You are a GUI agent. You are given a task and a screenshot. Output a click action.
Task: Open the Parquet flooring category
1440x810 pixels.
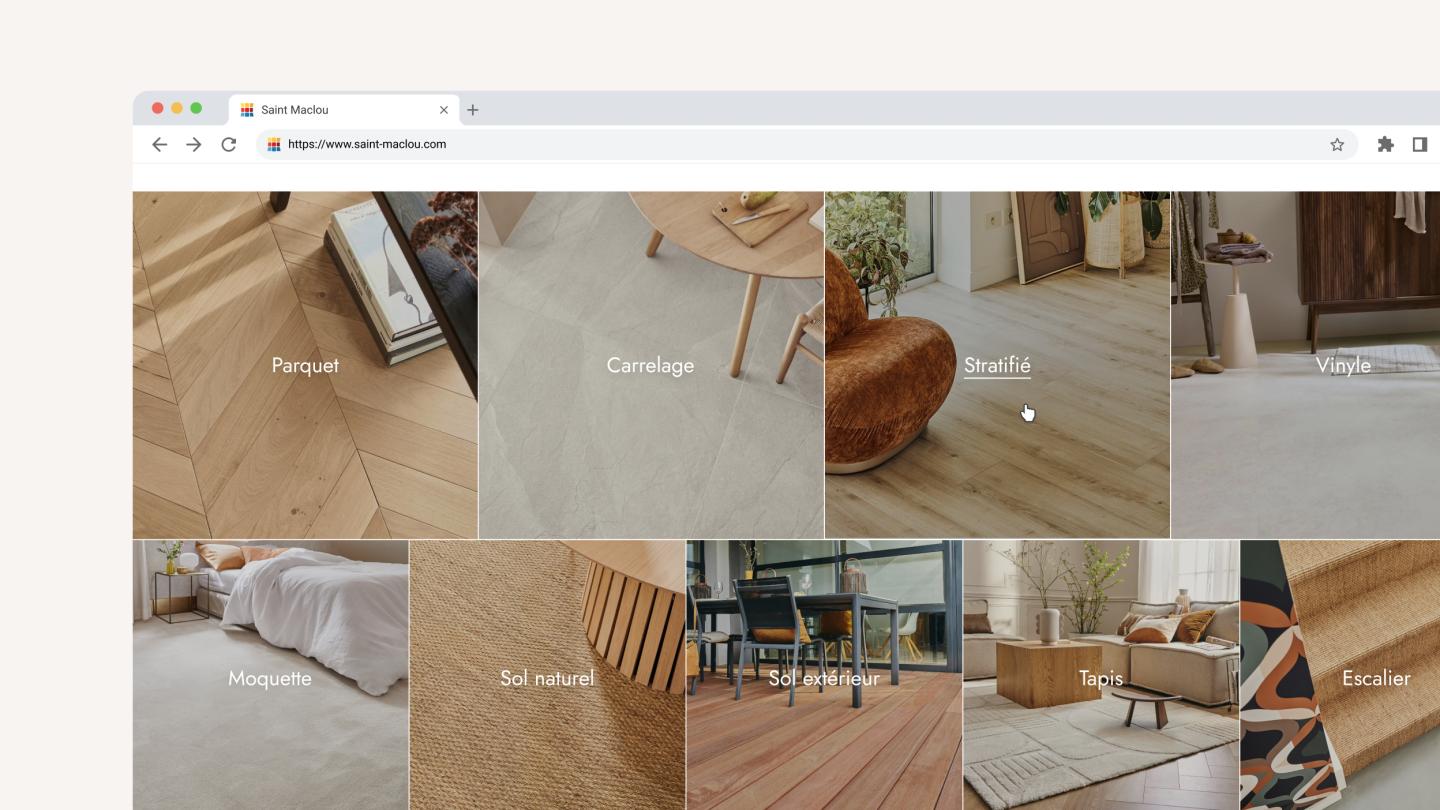click(305, 365)
